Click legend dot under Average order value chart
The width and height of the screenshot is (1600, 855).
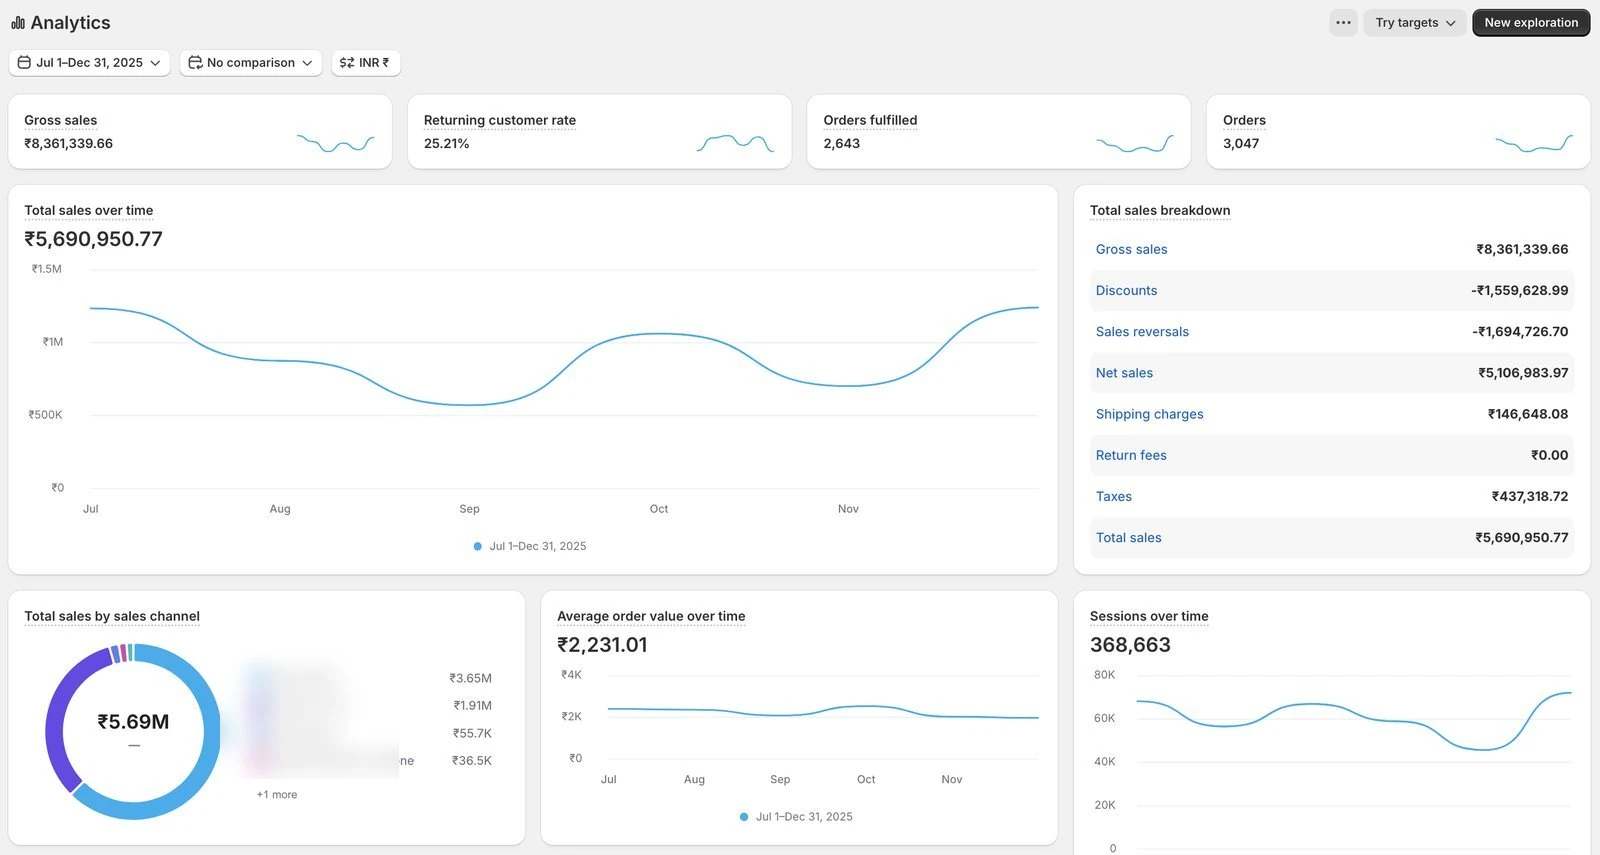click(744, 817)
